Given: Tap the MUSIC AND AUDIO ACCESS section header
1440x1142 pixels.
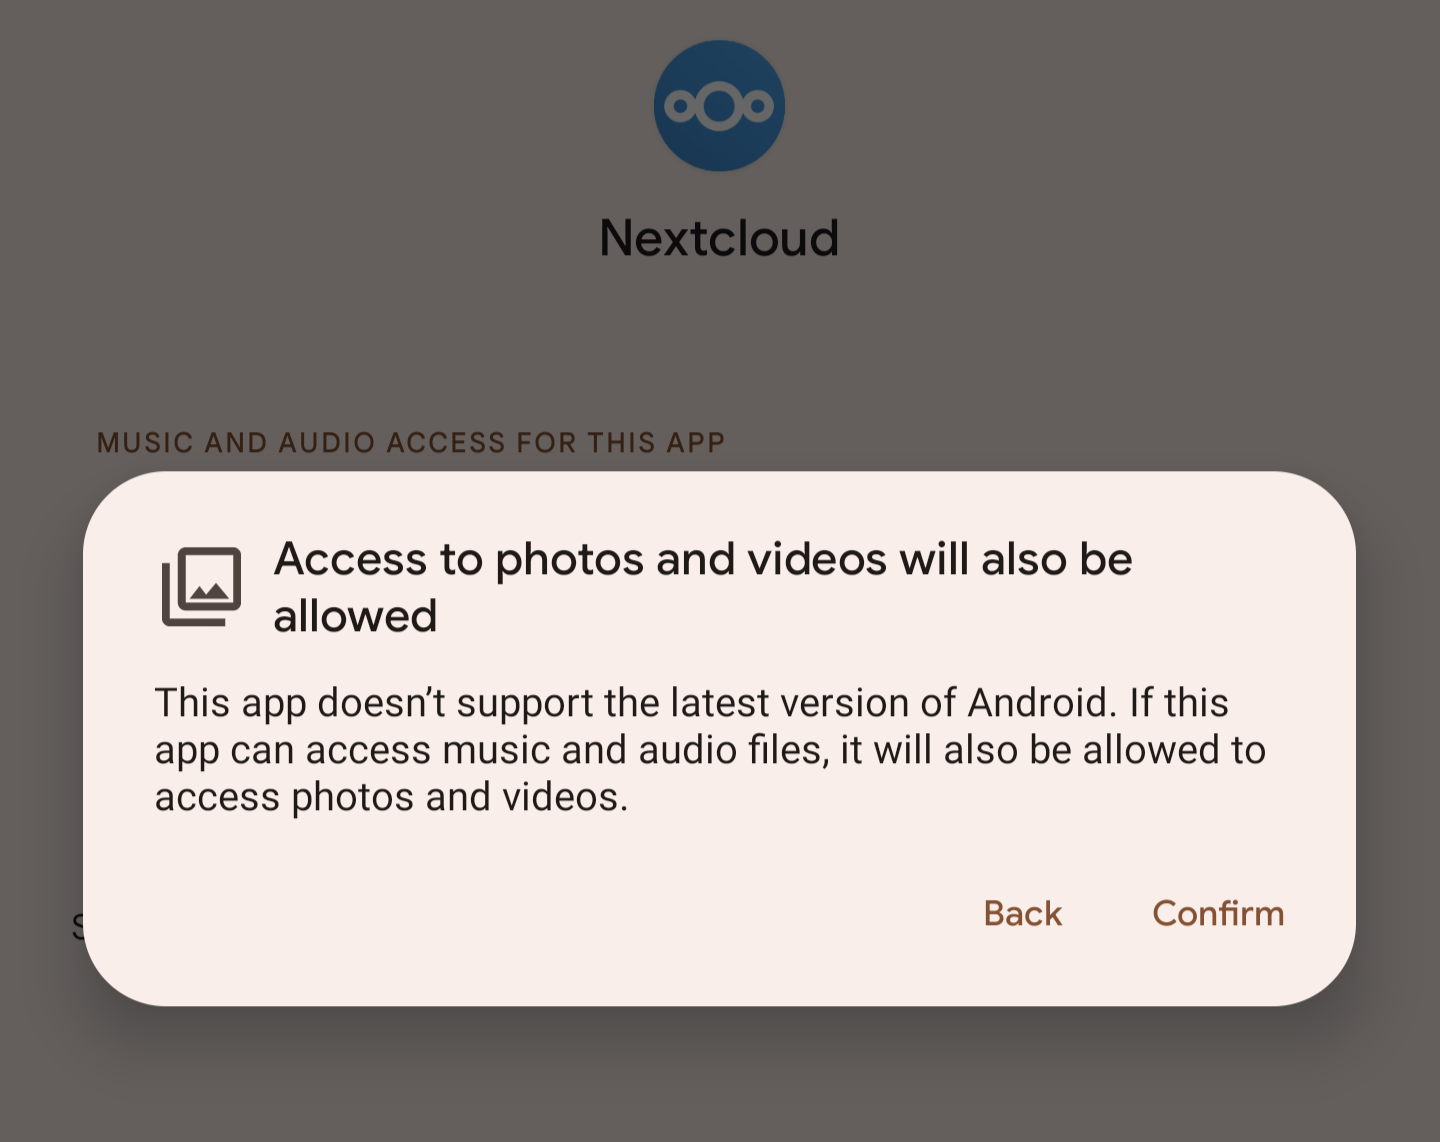Looking at the screenshot, I should [411, 442].
